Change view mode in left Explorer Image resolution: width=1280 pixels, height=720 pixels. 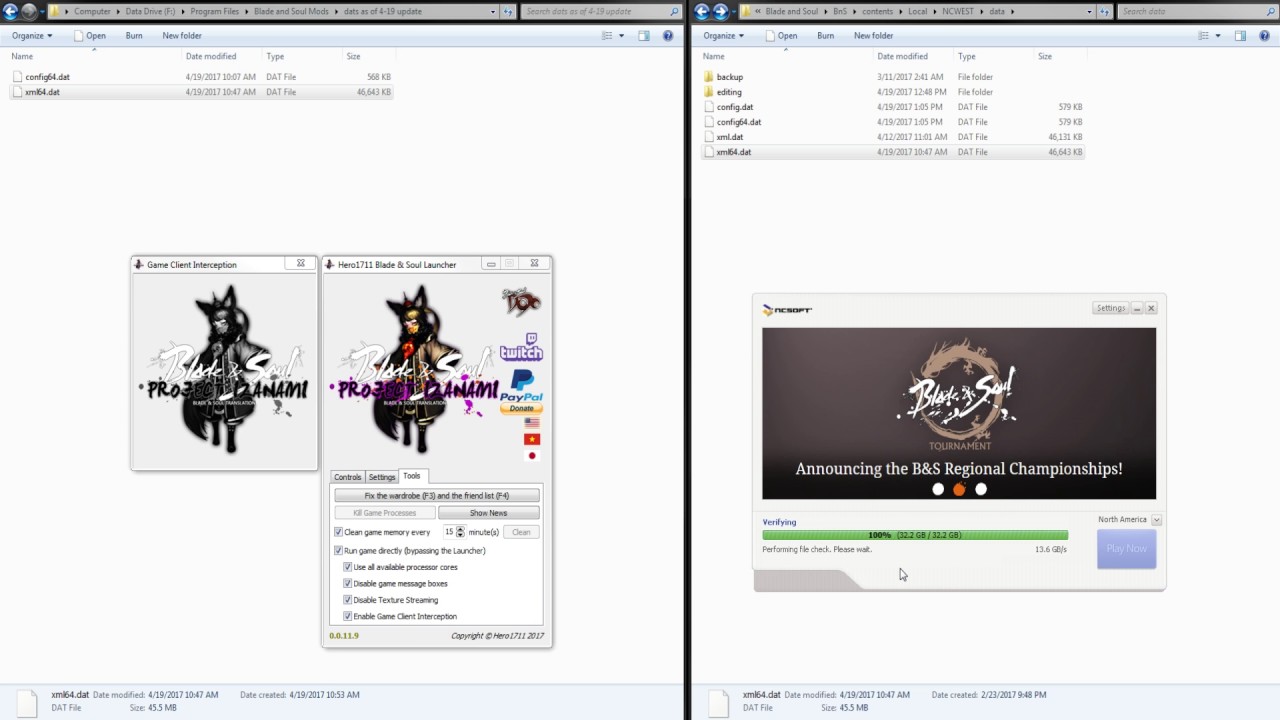[607, 36]
